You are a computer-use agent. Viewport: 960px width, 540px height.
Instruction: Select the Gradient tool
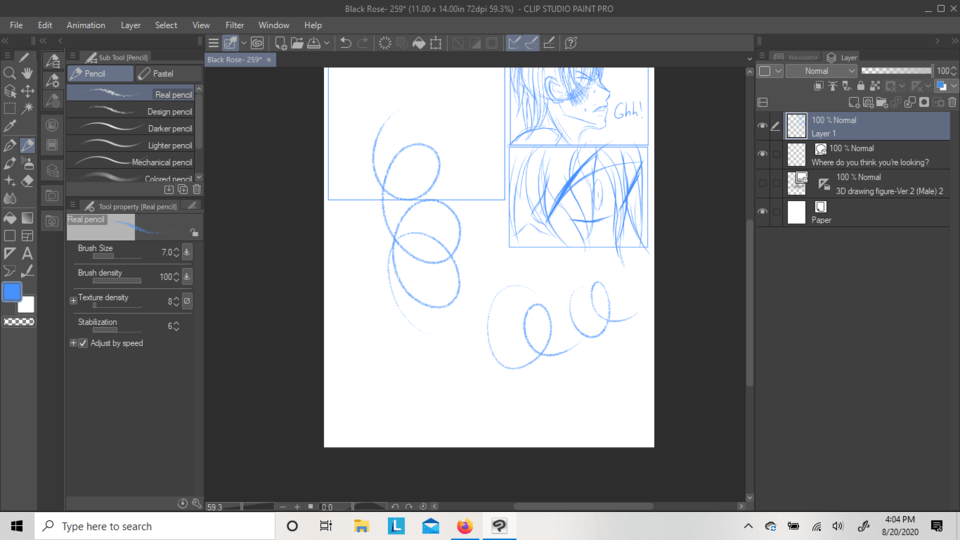[28, 218]
